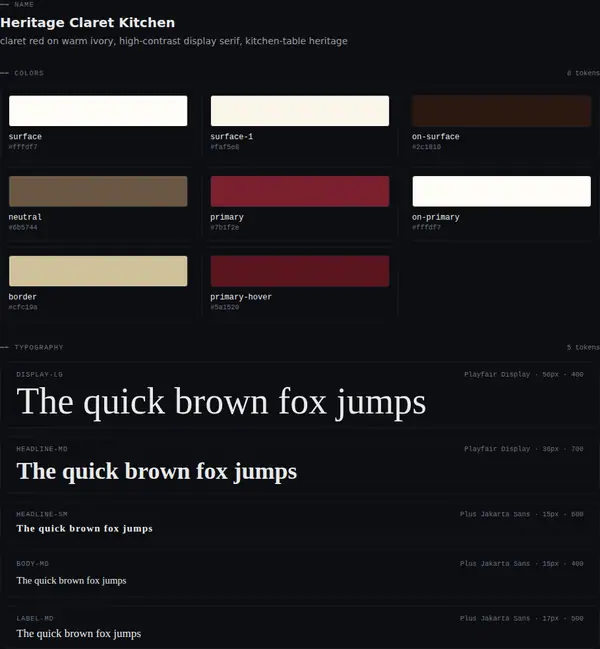Click the 'on-primary' token name
The width and height of the screenshot is (600, 649).
tap(436, 217)
